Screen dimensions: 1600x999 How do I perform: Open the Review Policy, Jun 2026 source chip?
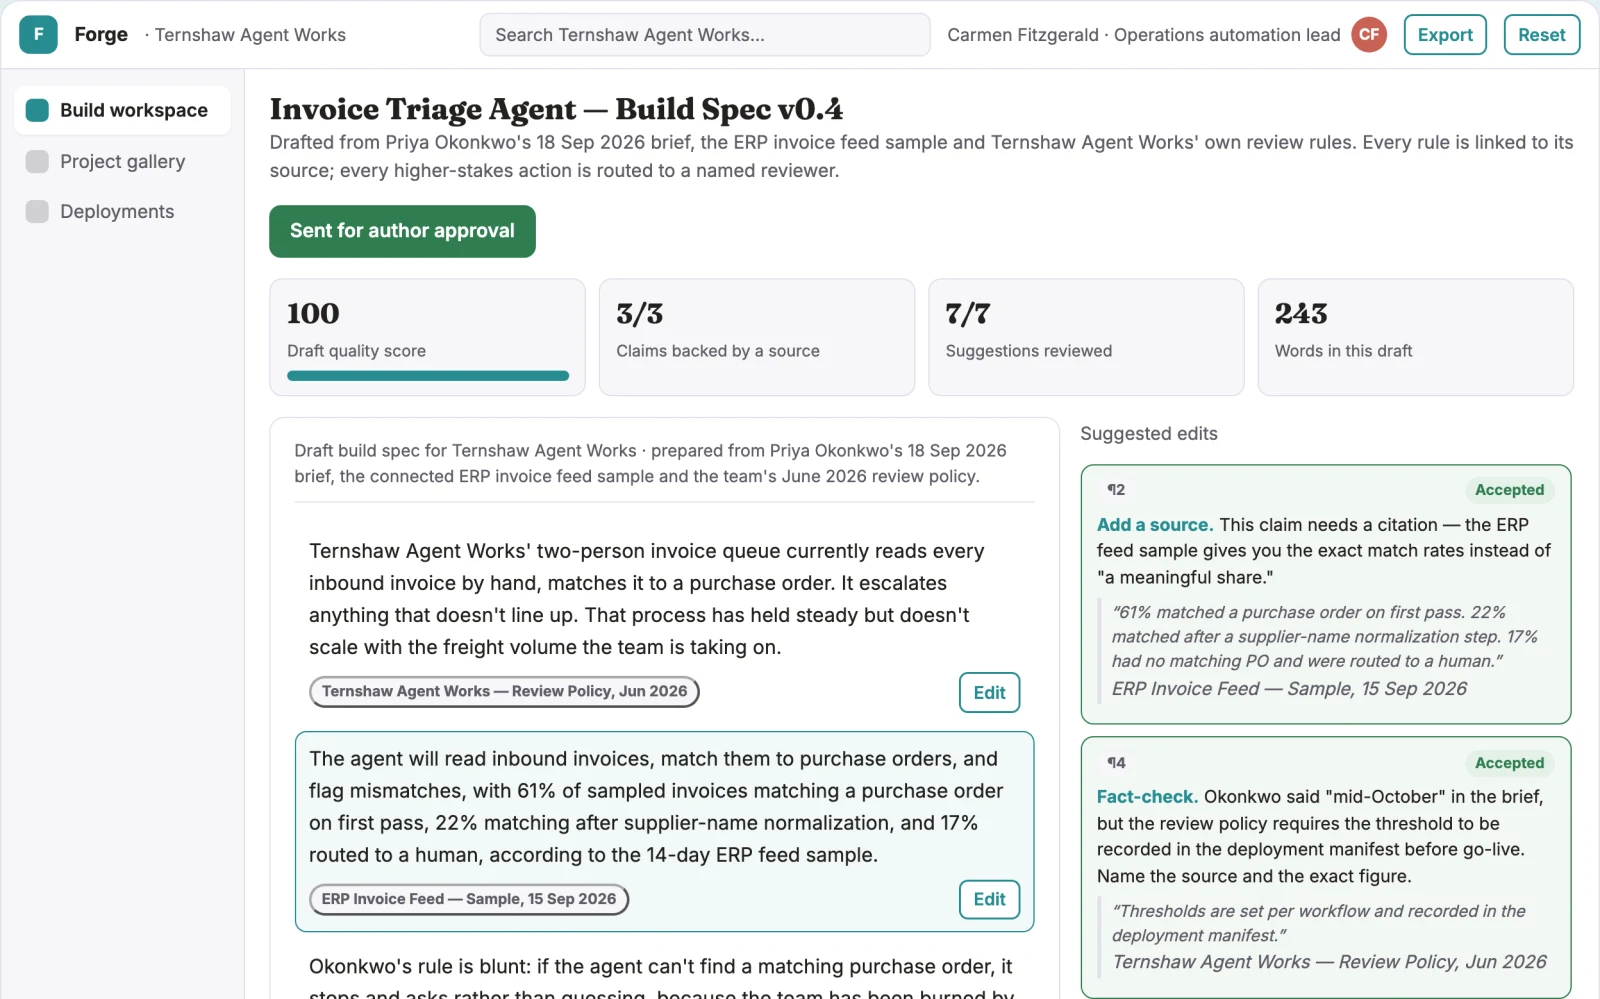click(504, 691)
